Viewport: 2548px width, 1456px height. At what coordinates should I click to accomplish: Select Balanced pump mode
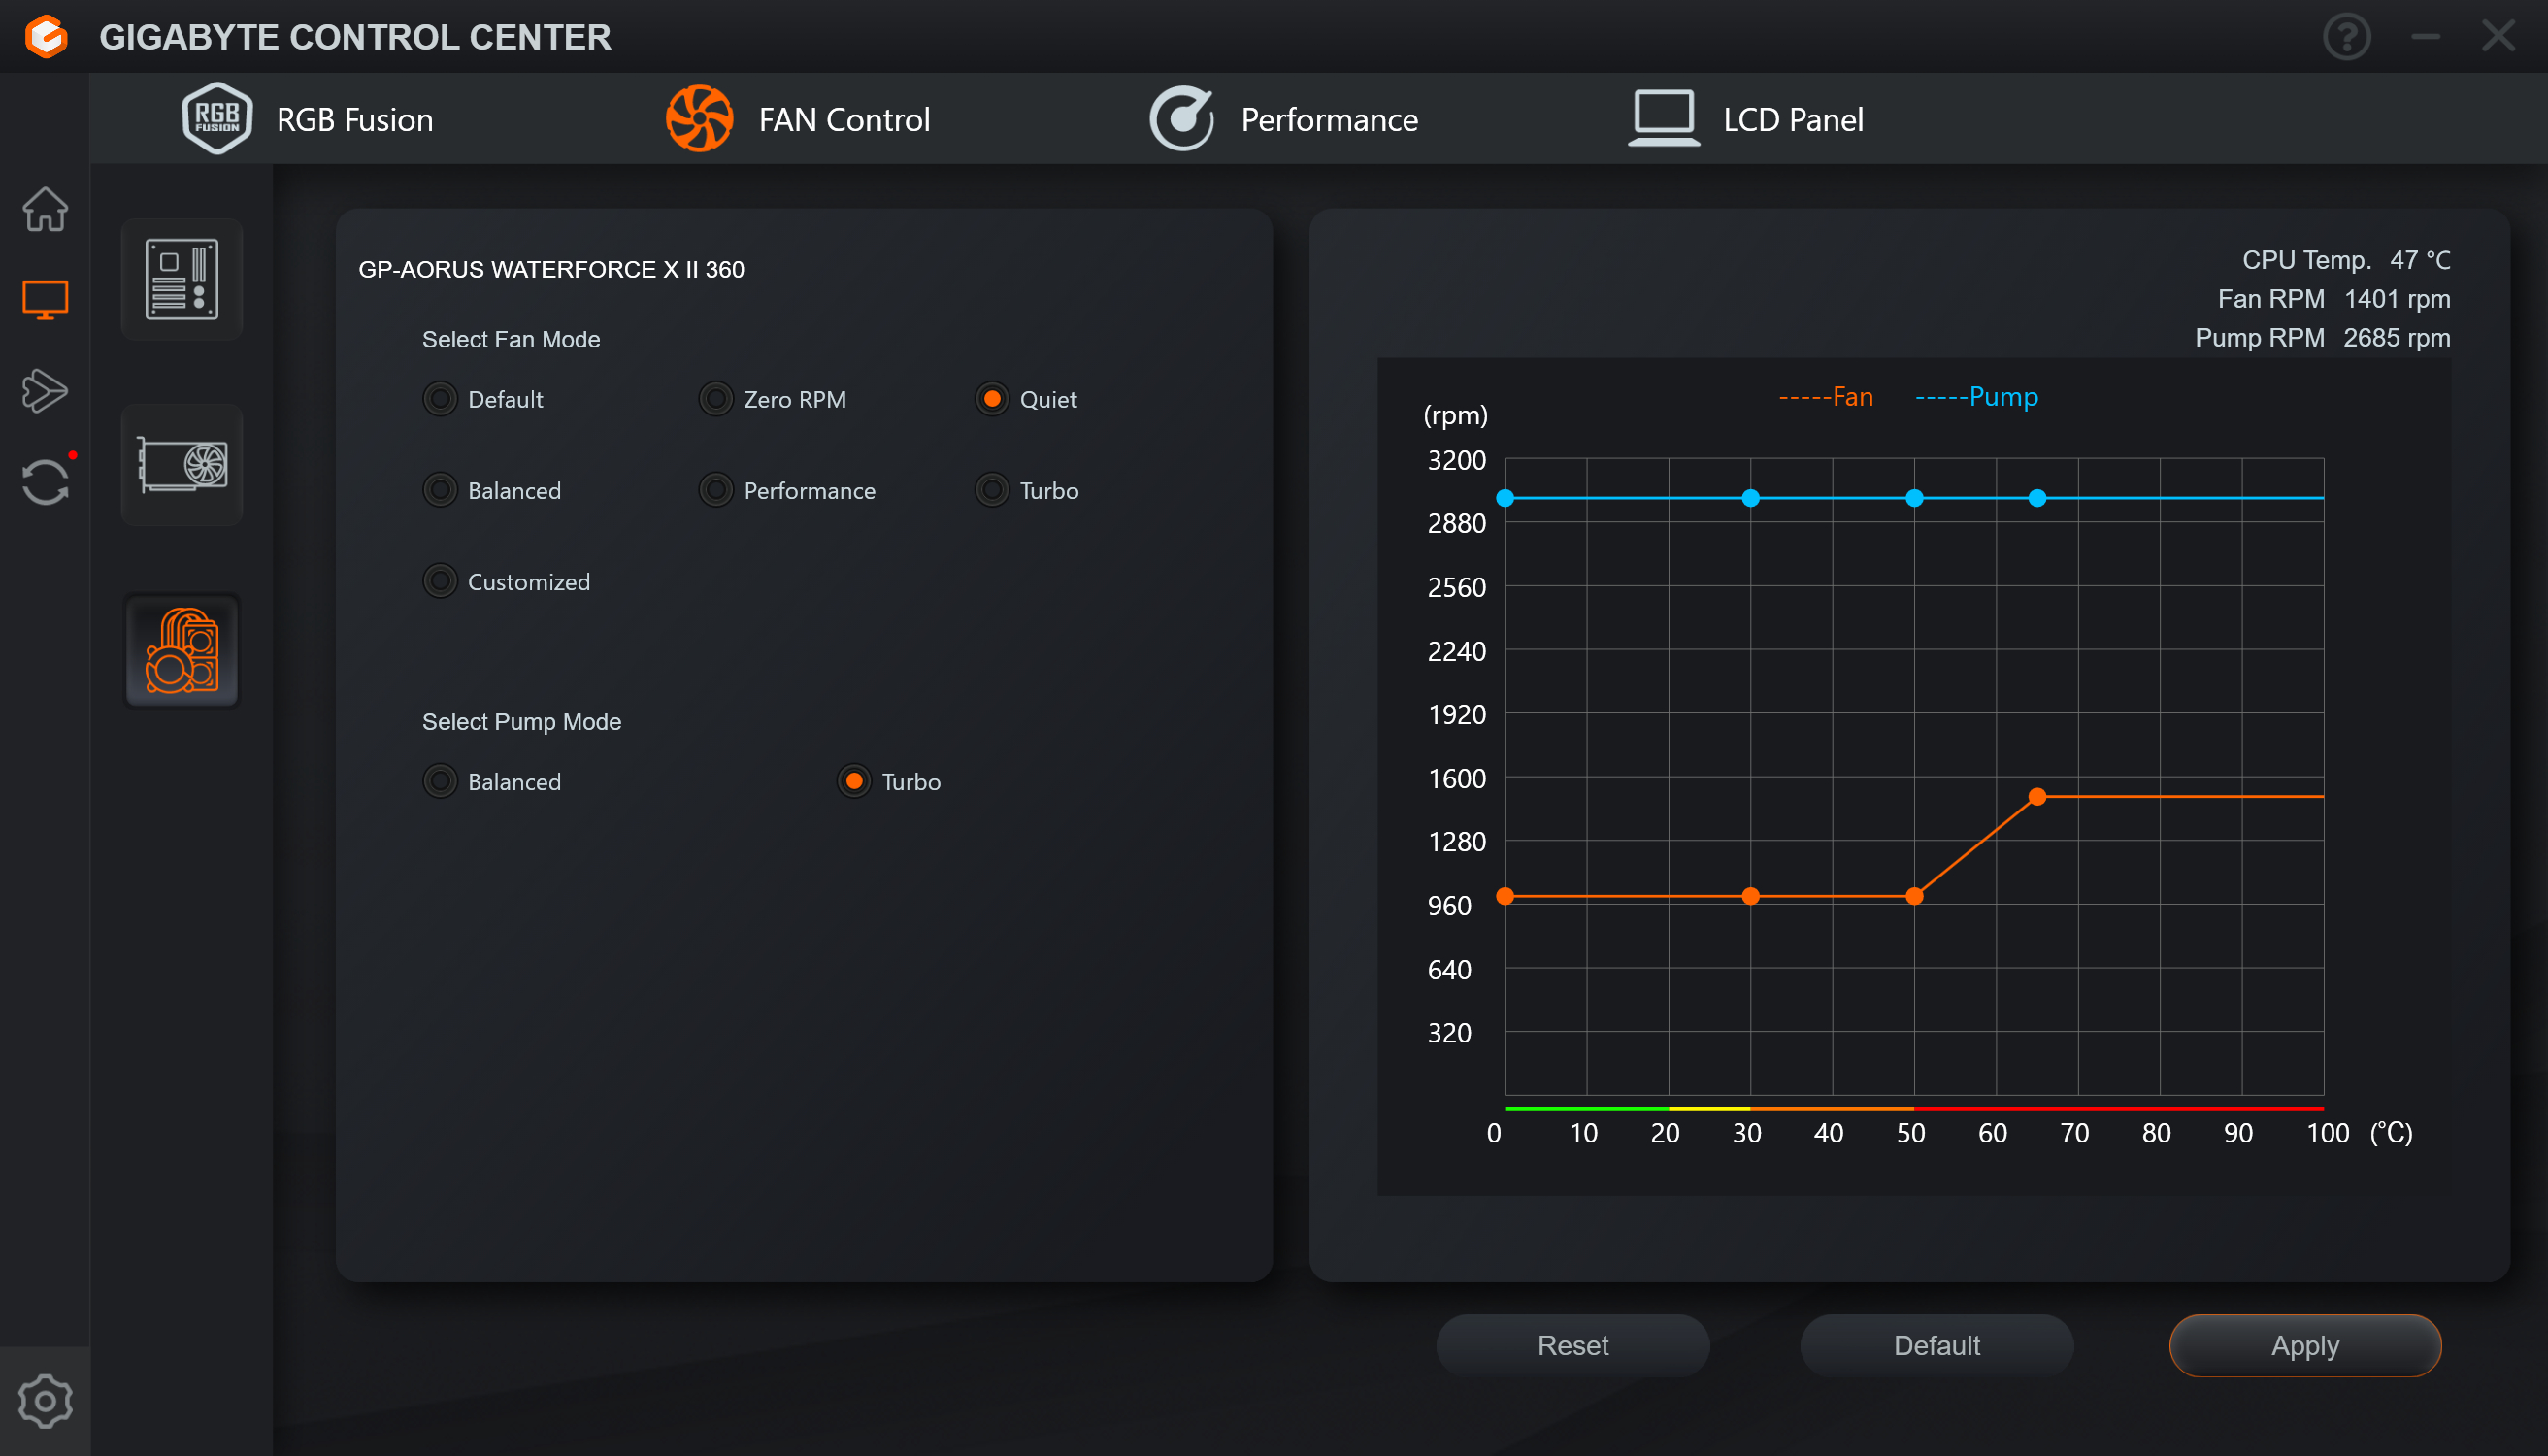(440, 781)
